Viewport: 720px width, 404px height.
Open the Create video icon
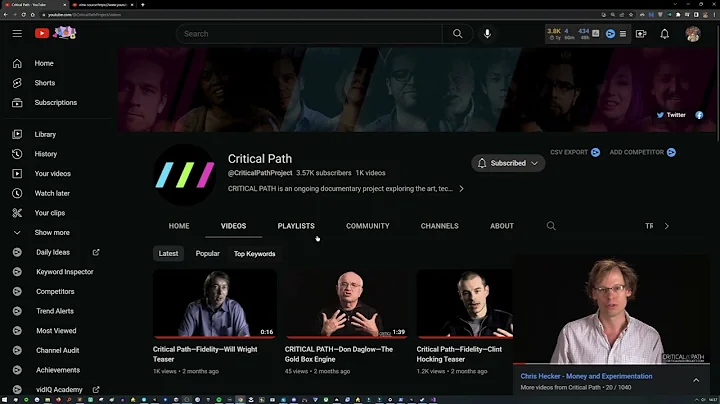point(641,34)
